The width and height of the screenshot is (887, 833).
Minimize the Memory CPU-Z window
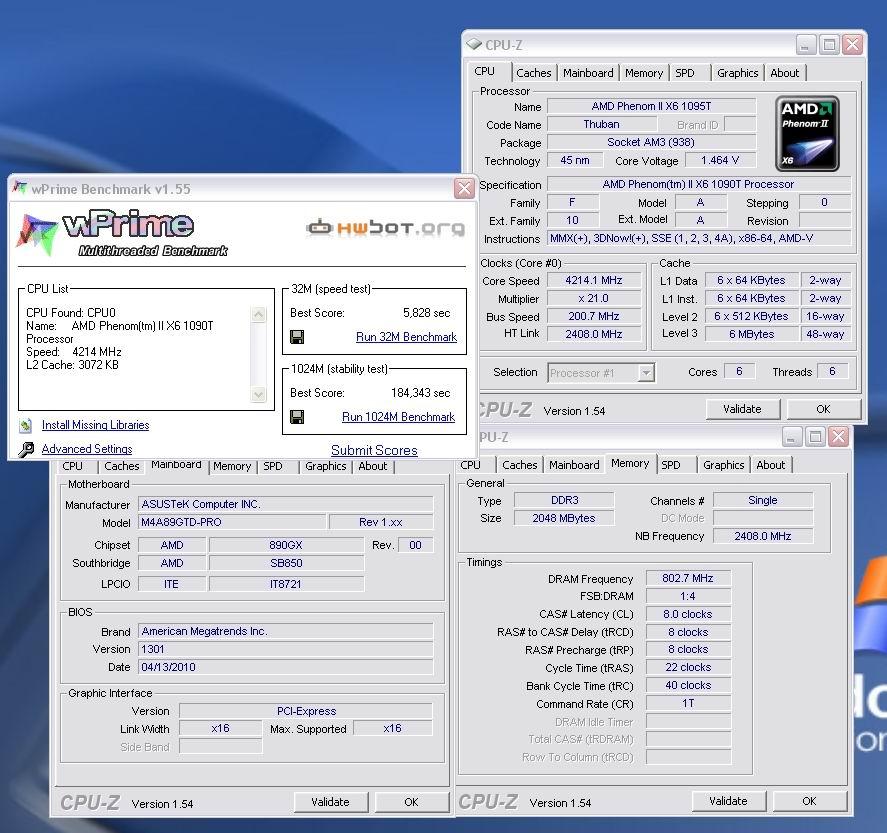792,437
